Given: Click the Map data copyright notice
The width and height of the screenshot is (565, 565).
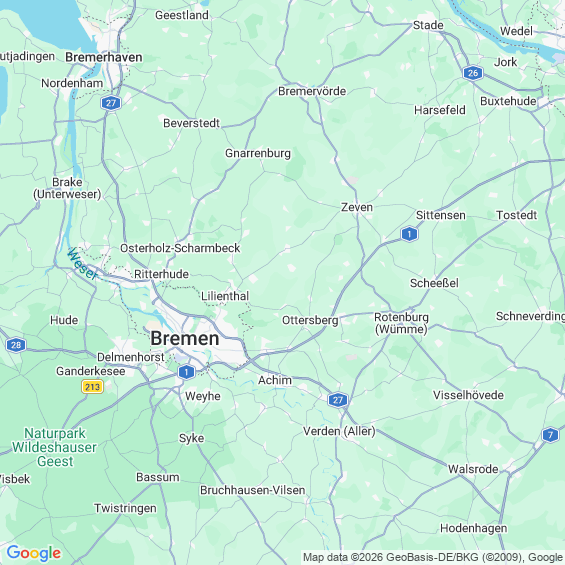Looking at the screenshot, I should (433, 557).
